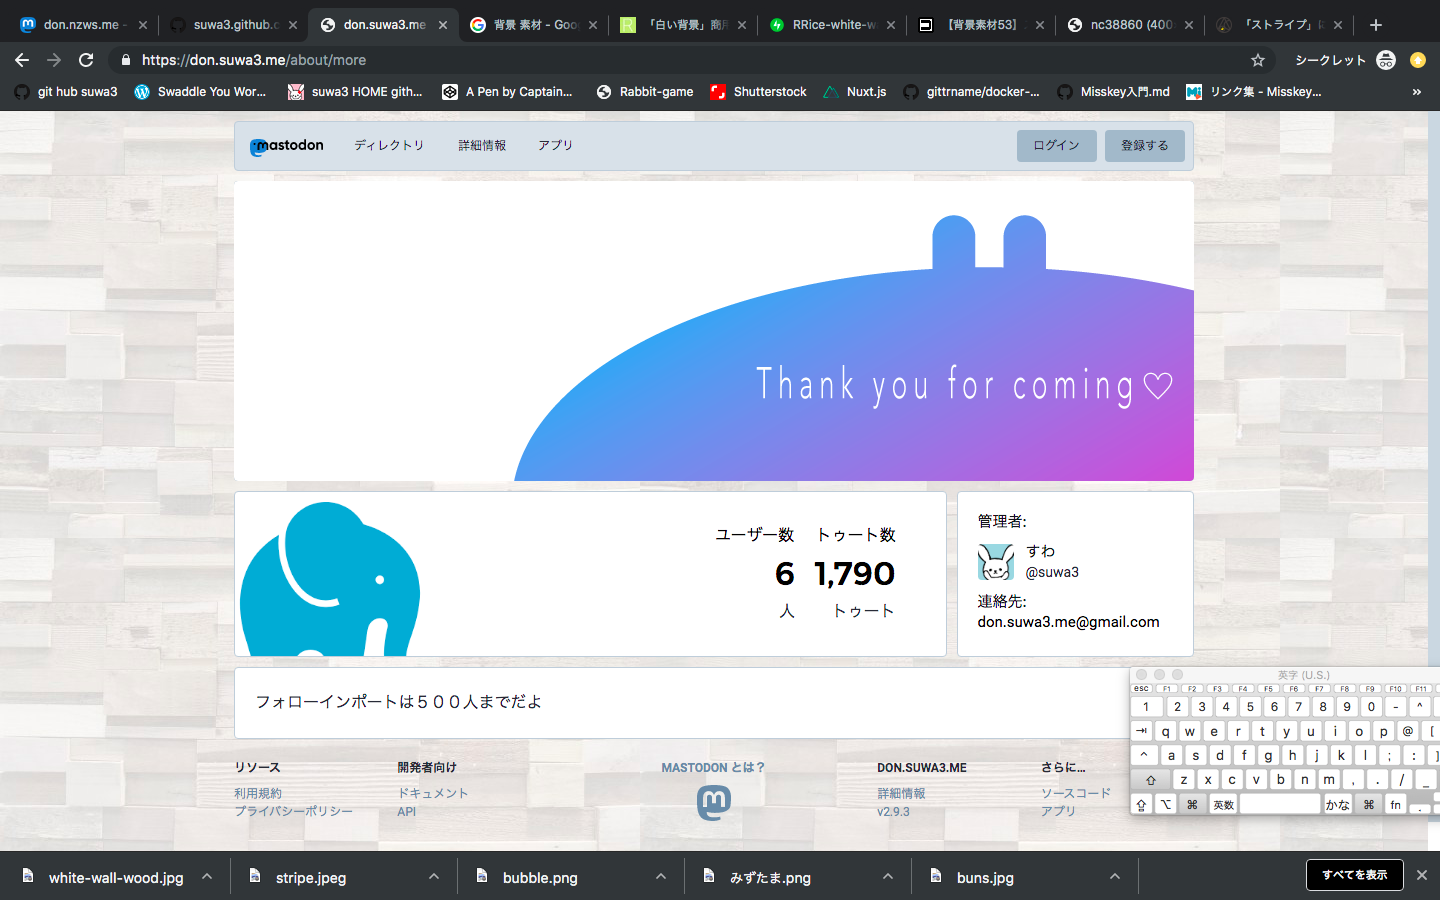Show hidden bookmarks via the overflow chevron

coord(1416,92)
